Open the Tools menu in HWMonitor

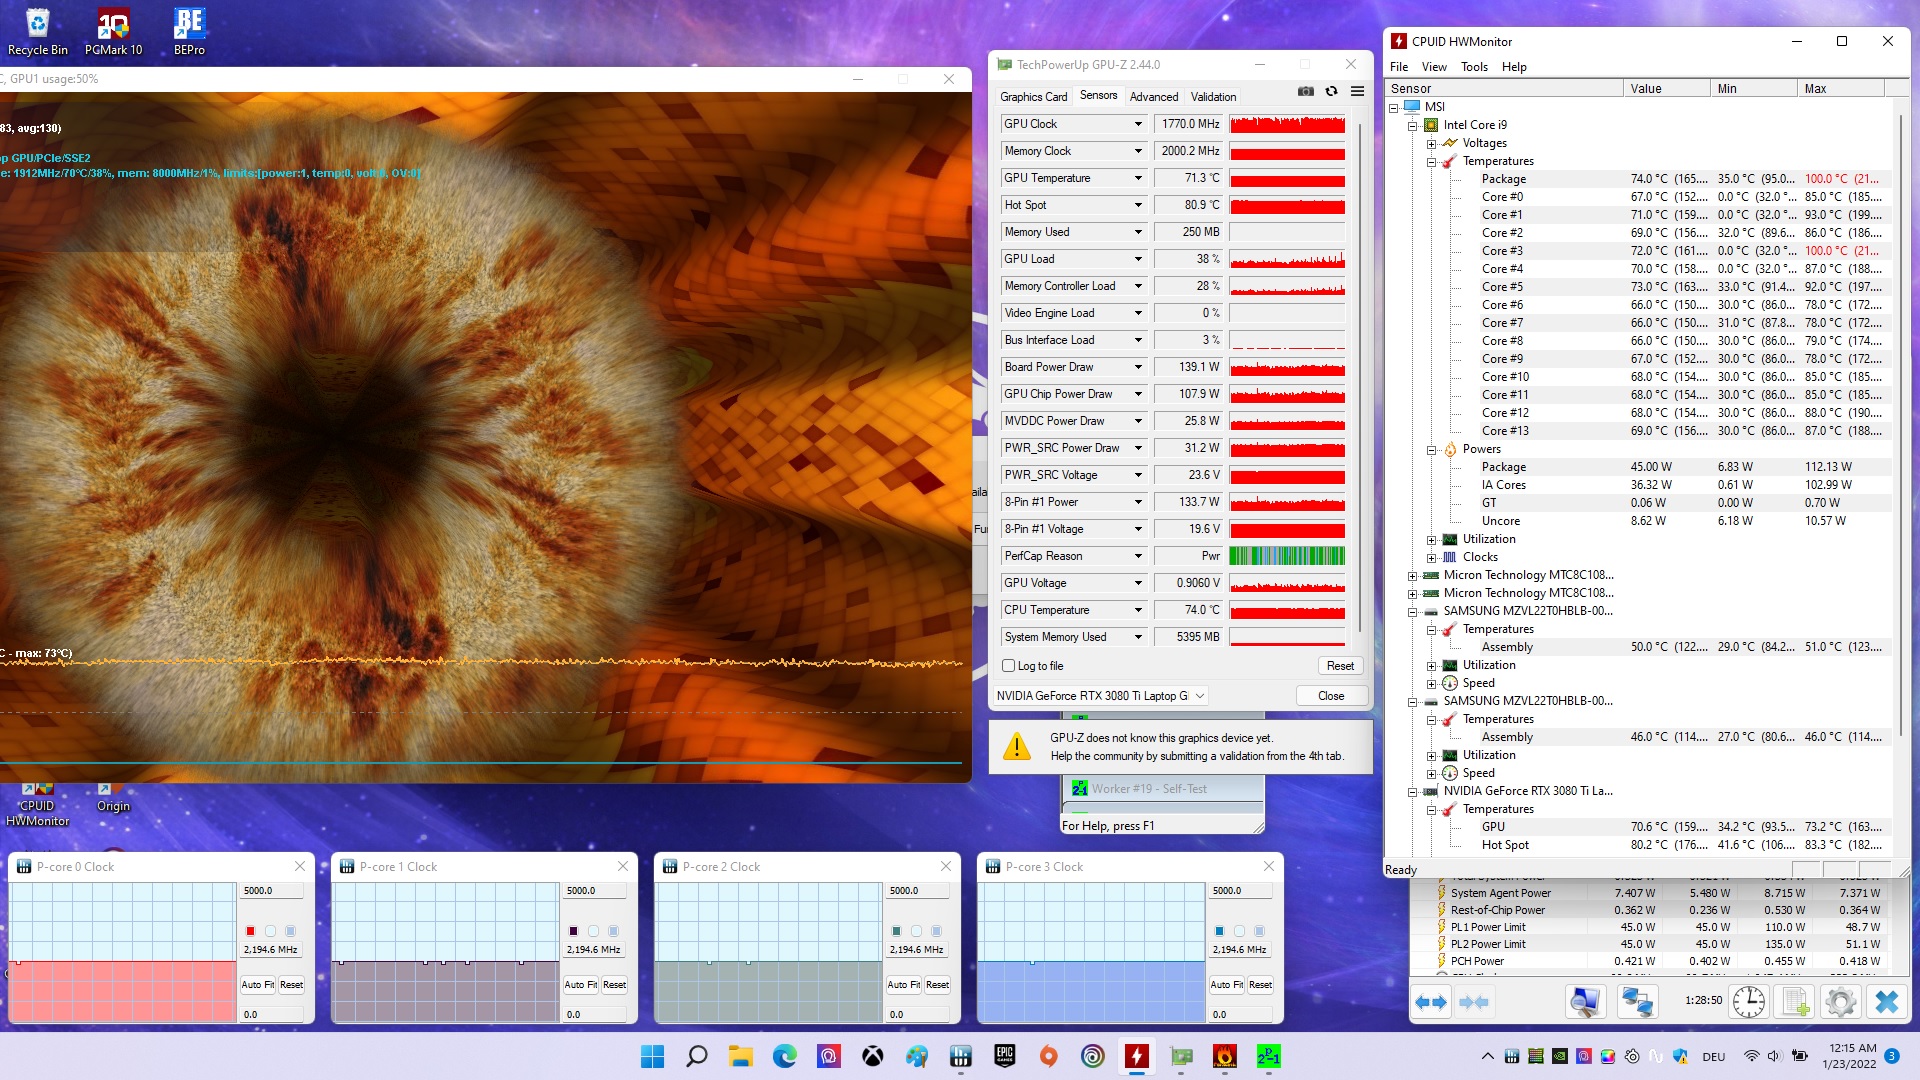click(1473, 67)
